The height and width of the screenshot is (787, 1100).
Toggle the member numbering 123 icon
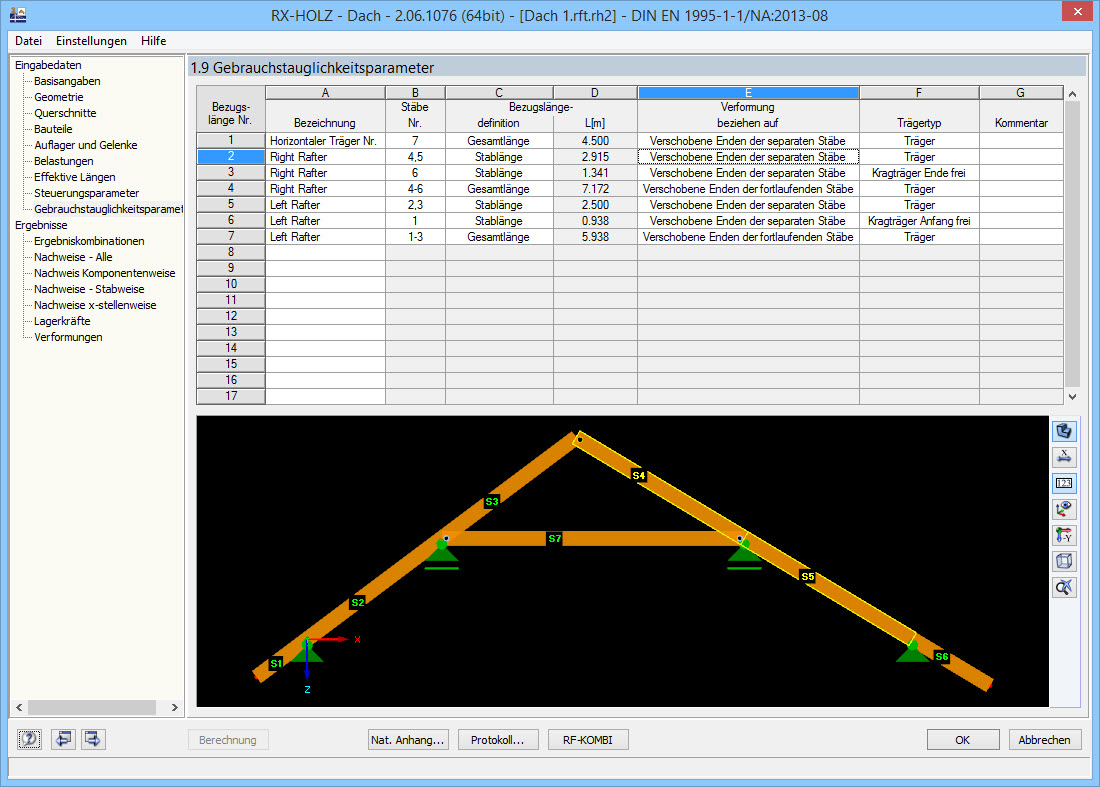[1064, 483]
